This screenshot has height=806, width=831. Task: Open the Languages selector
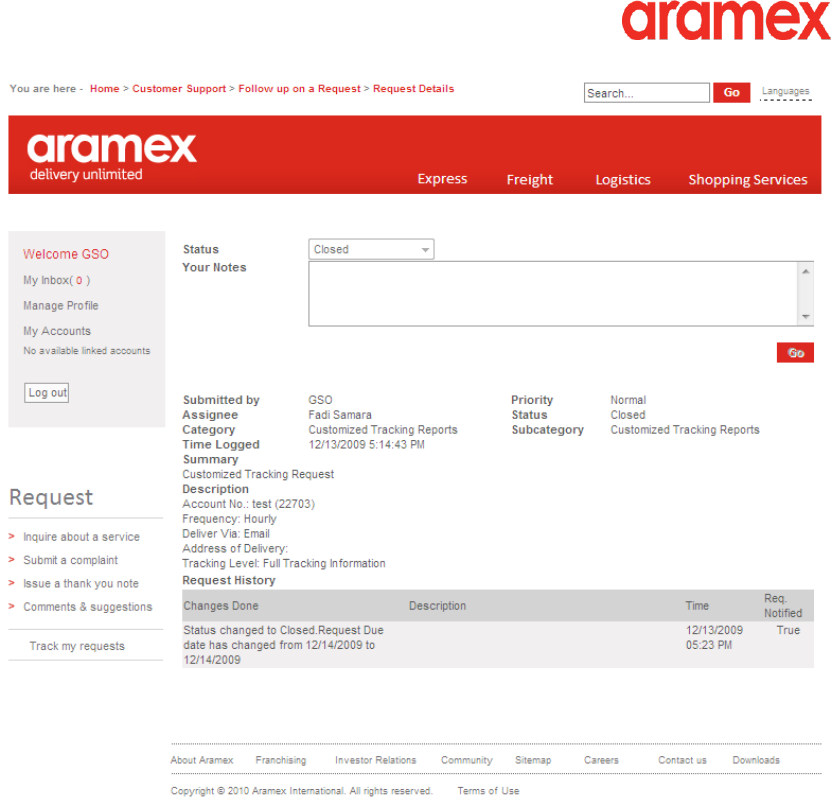785,91
